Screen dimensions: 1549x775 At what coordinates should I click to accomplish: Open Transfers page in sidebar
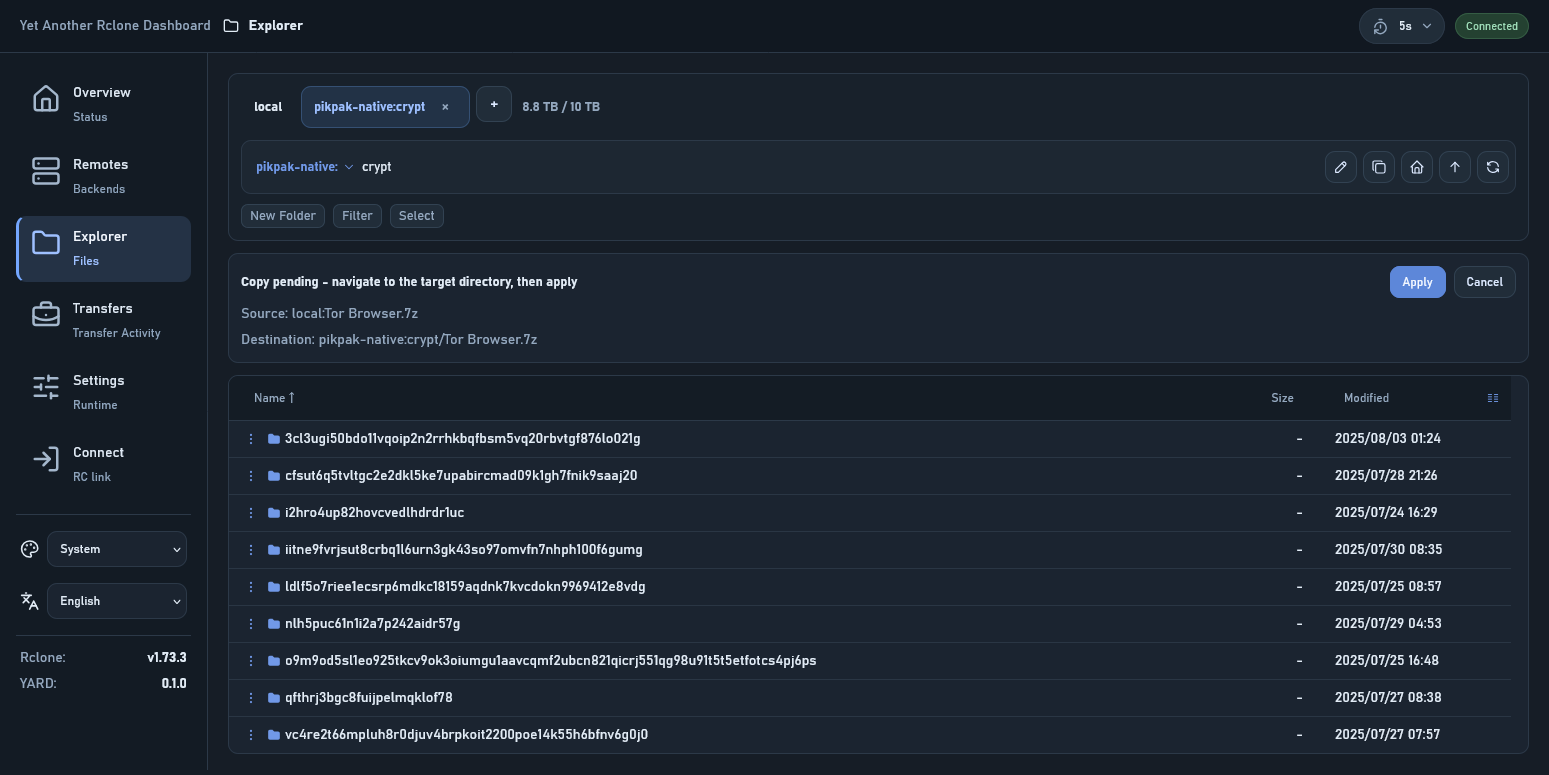click(x=103, y=319)
